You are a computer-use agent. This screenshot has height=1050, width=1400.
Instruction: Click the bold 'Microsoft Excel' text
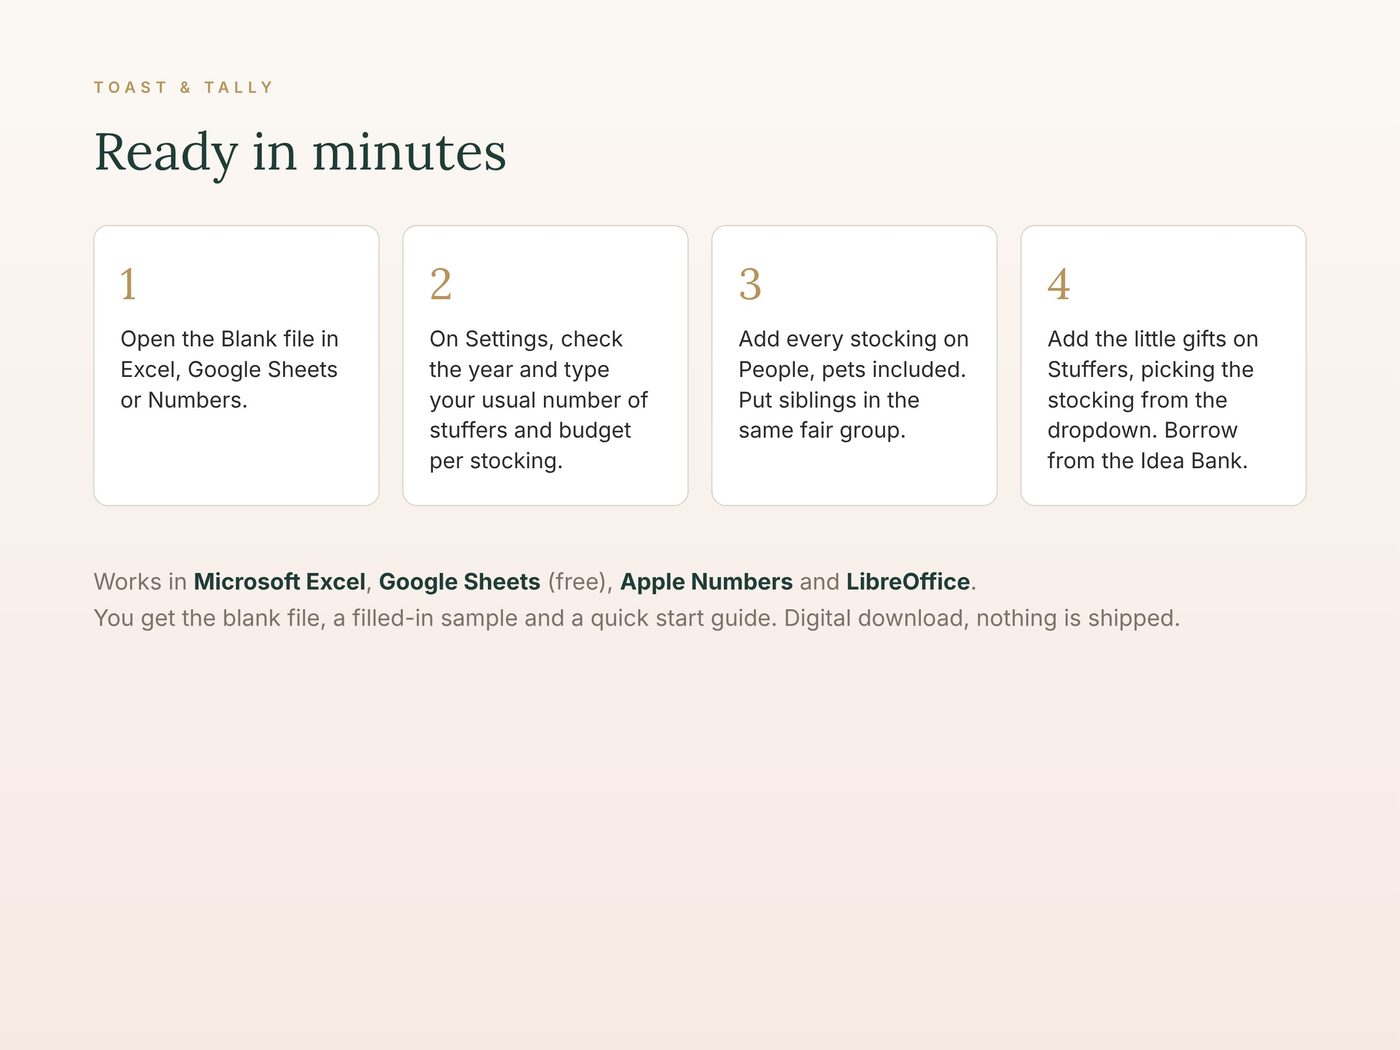pos(280,582)
